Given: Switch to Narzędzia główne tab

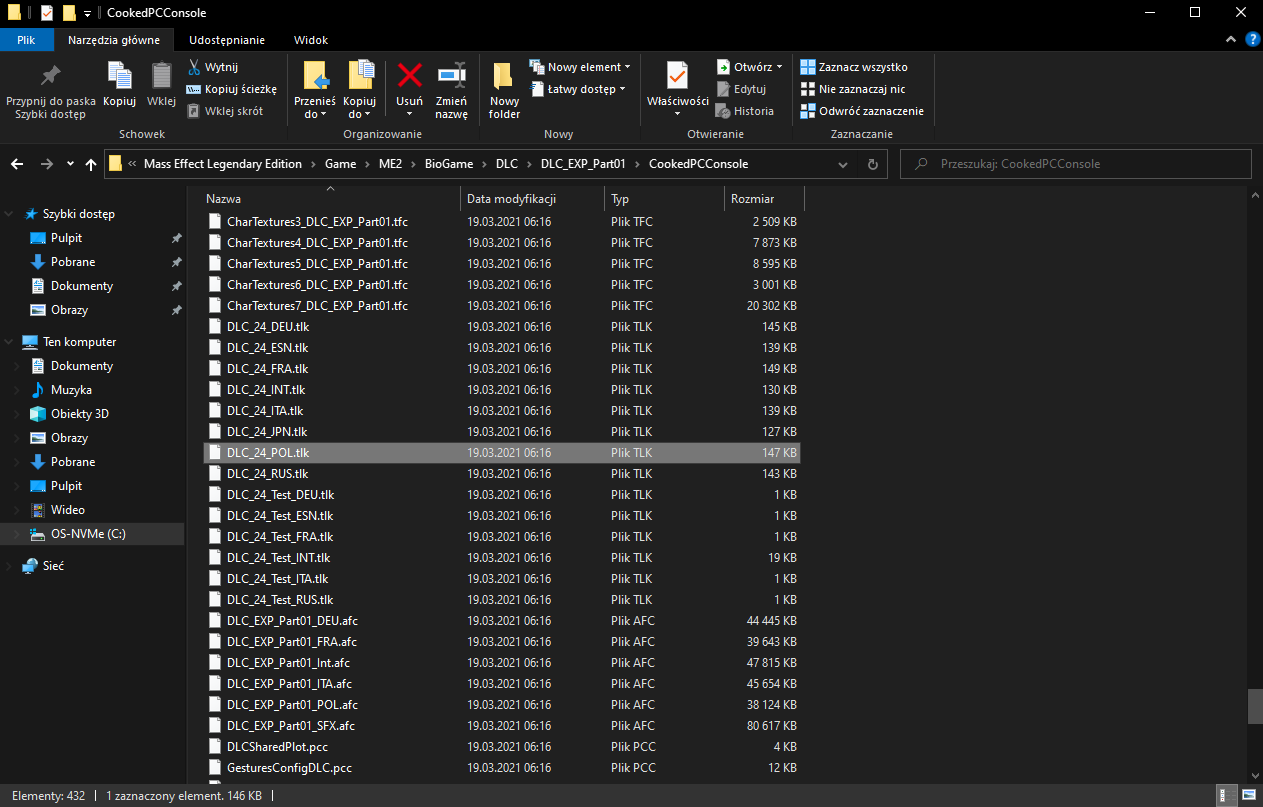Looking at the screenshot, I should (114, 40).
